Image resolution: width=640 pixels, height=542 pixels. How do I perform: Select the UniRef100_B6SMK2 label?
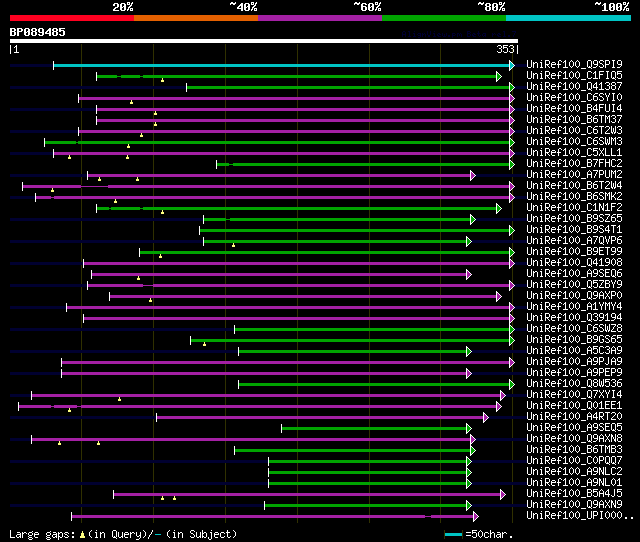pyautogui.click(x=574, y=197)
